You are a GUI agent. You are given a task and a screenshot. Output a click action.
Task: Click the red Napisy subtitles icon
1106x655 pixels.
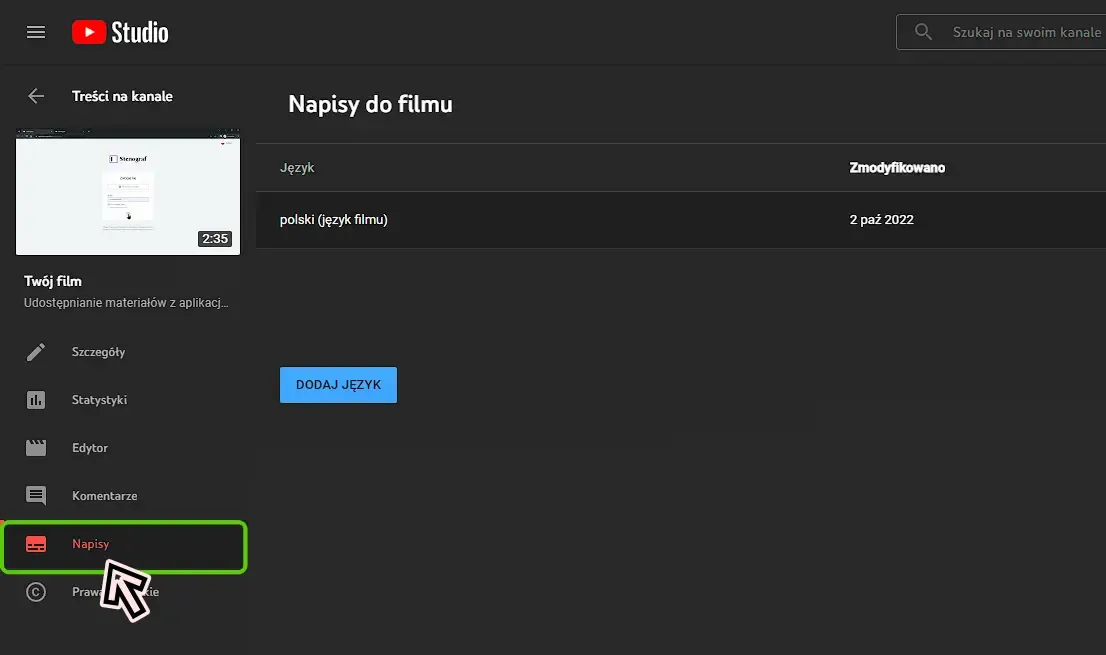tap(36, 544)
